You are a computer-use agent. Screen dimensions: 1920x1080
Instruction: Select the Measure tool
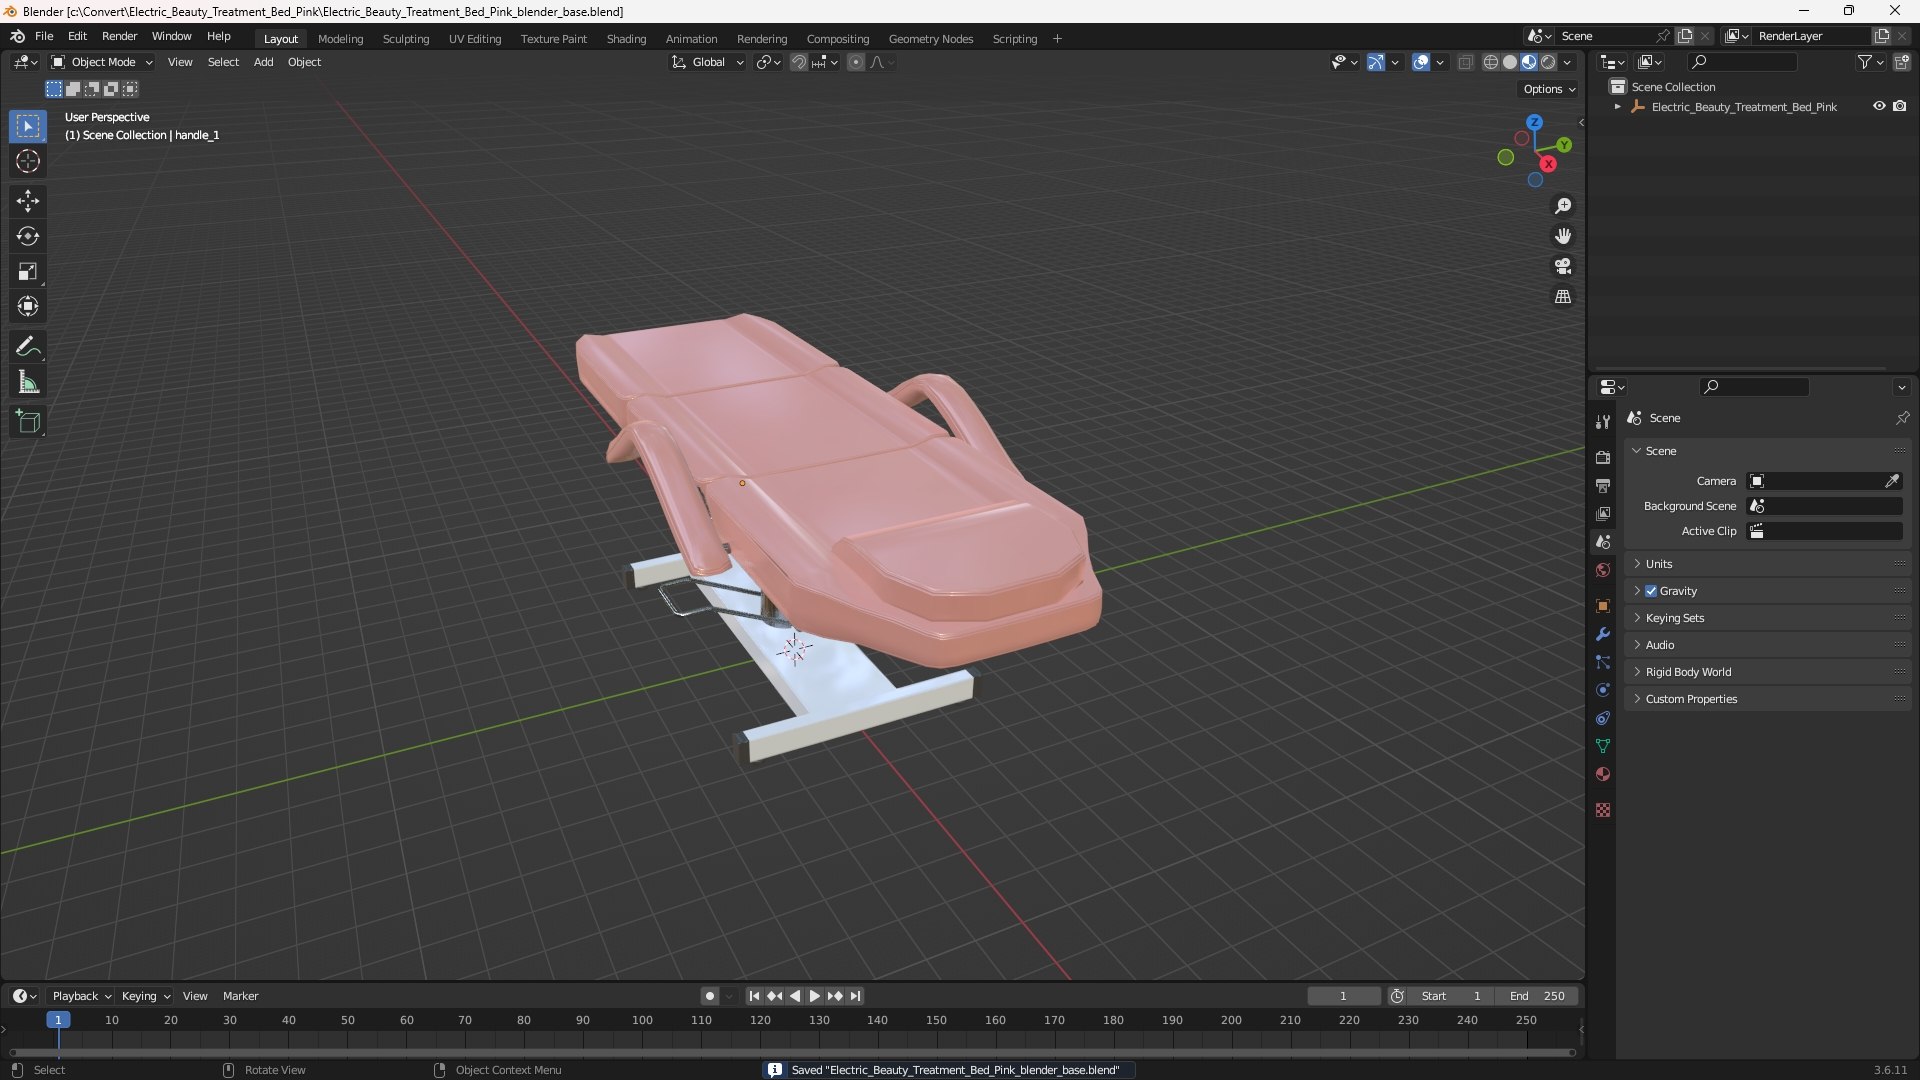click(28, 382)
